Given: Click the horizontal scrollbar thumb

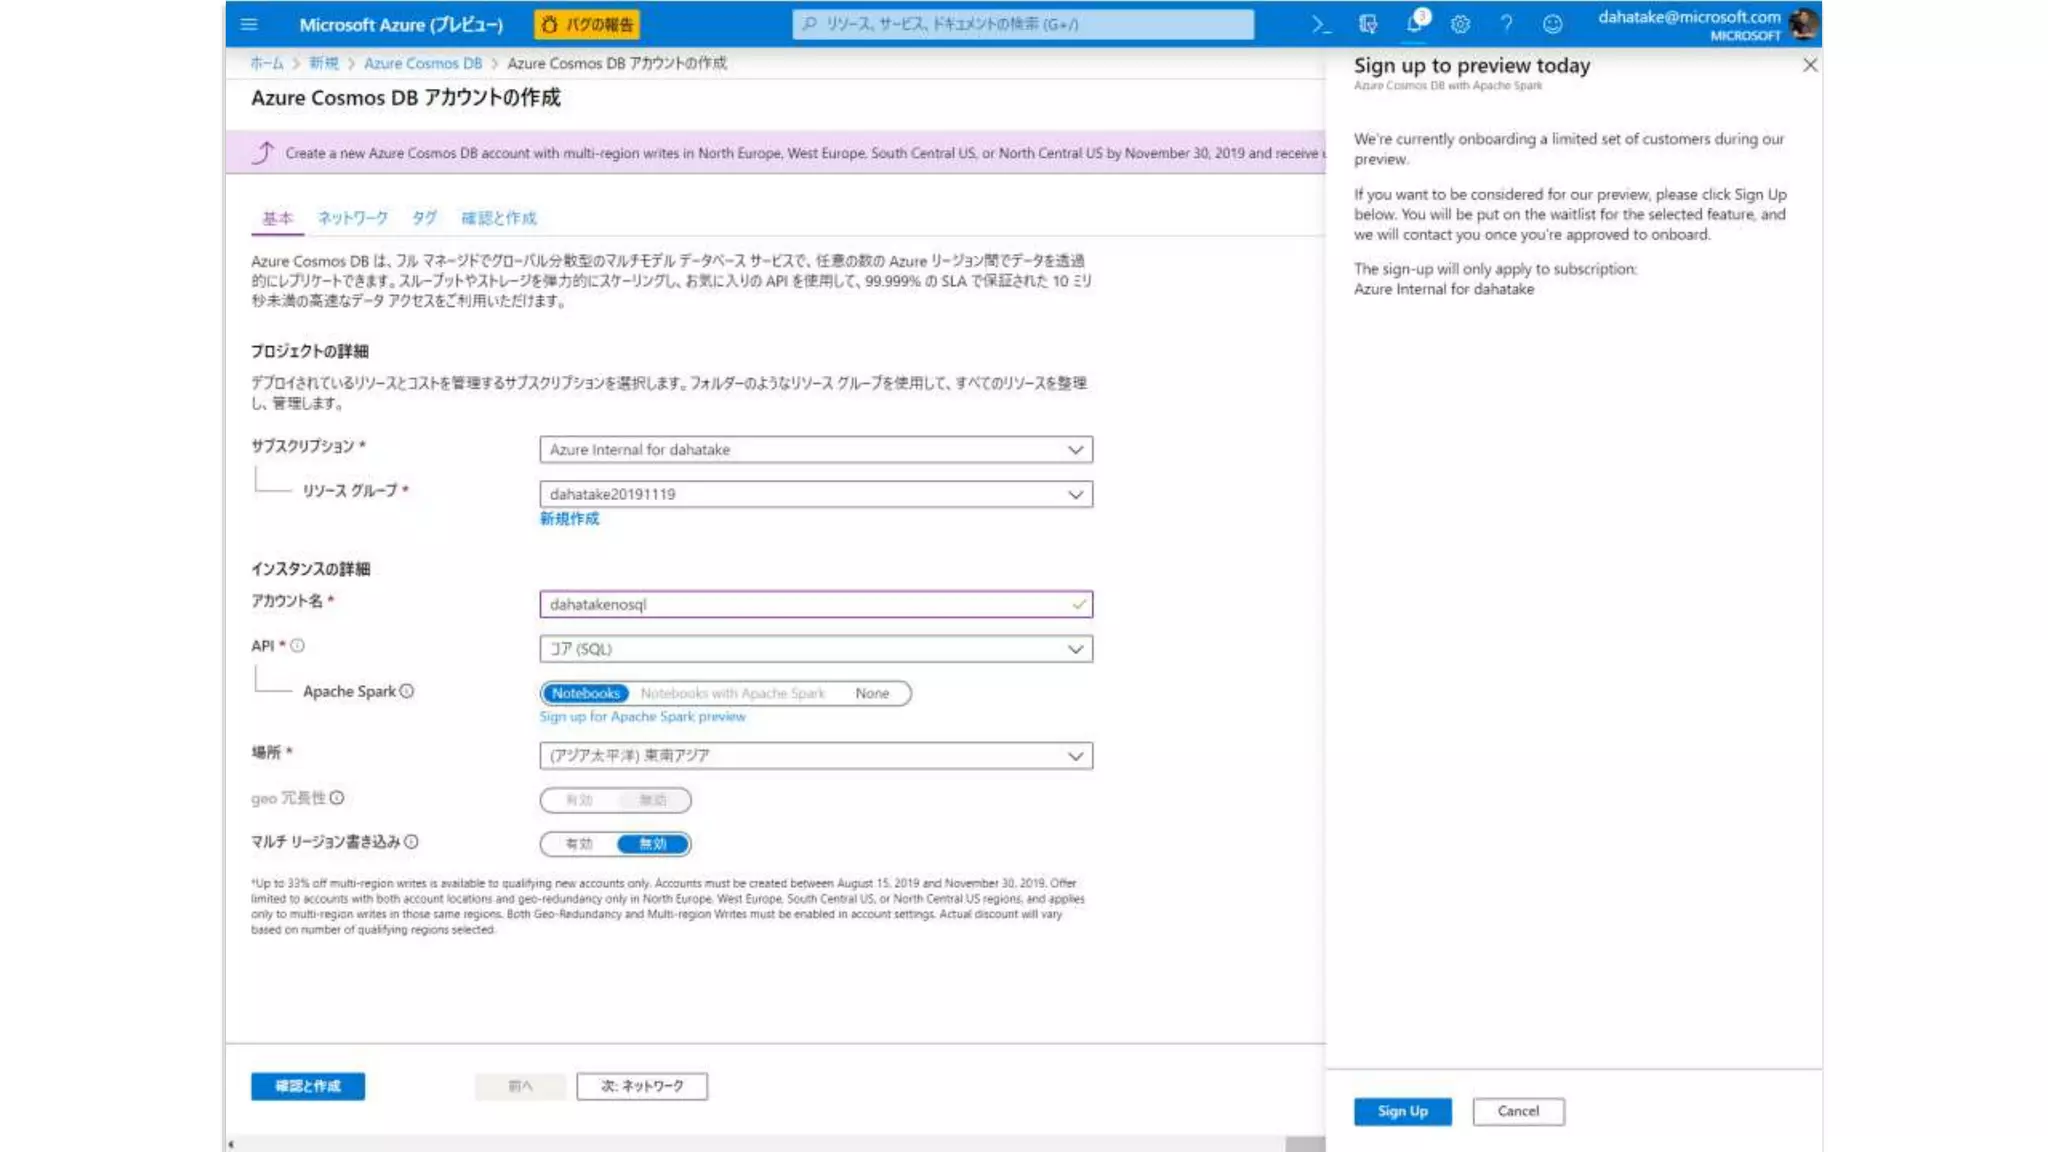Looking at the screenshot, I should tap(1305, 1144).
